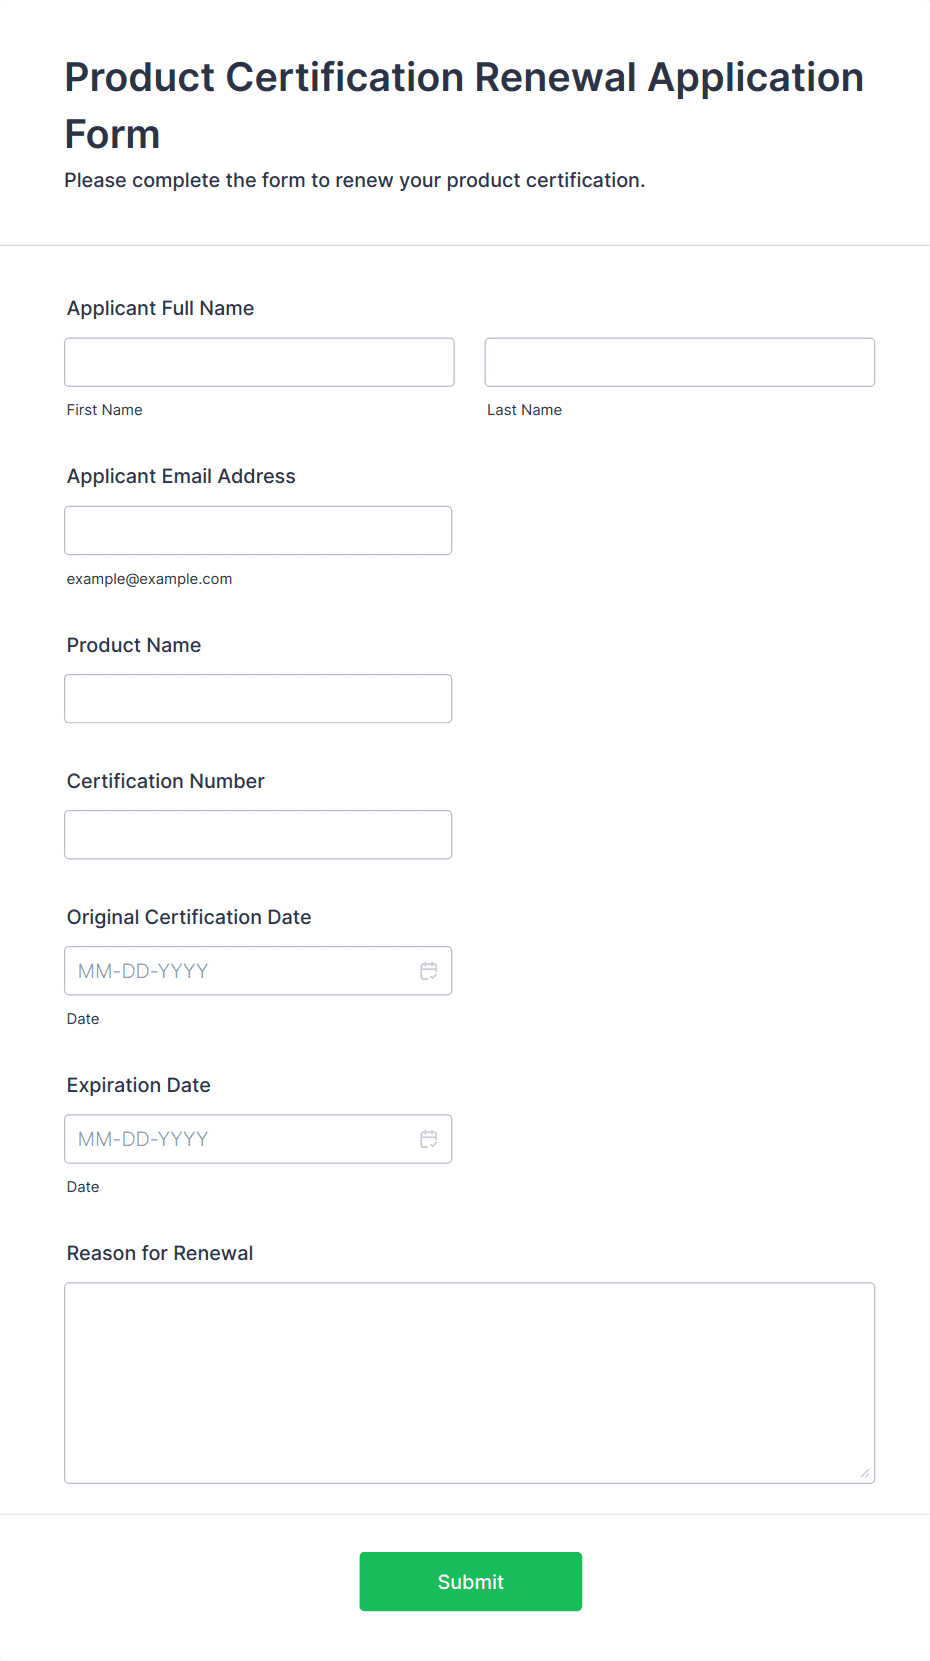930x1661 pixels.
Task: Click the 'Last Name' sub-label
Action: pos(524,410)
